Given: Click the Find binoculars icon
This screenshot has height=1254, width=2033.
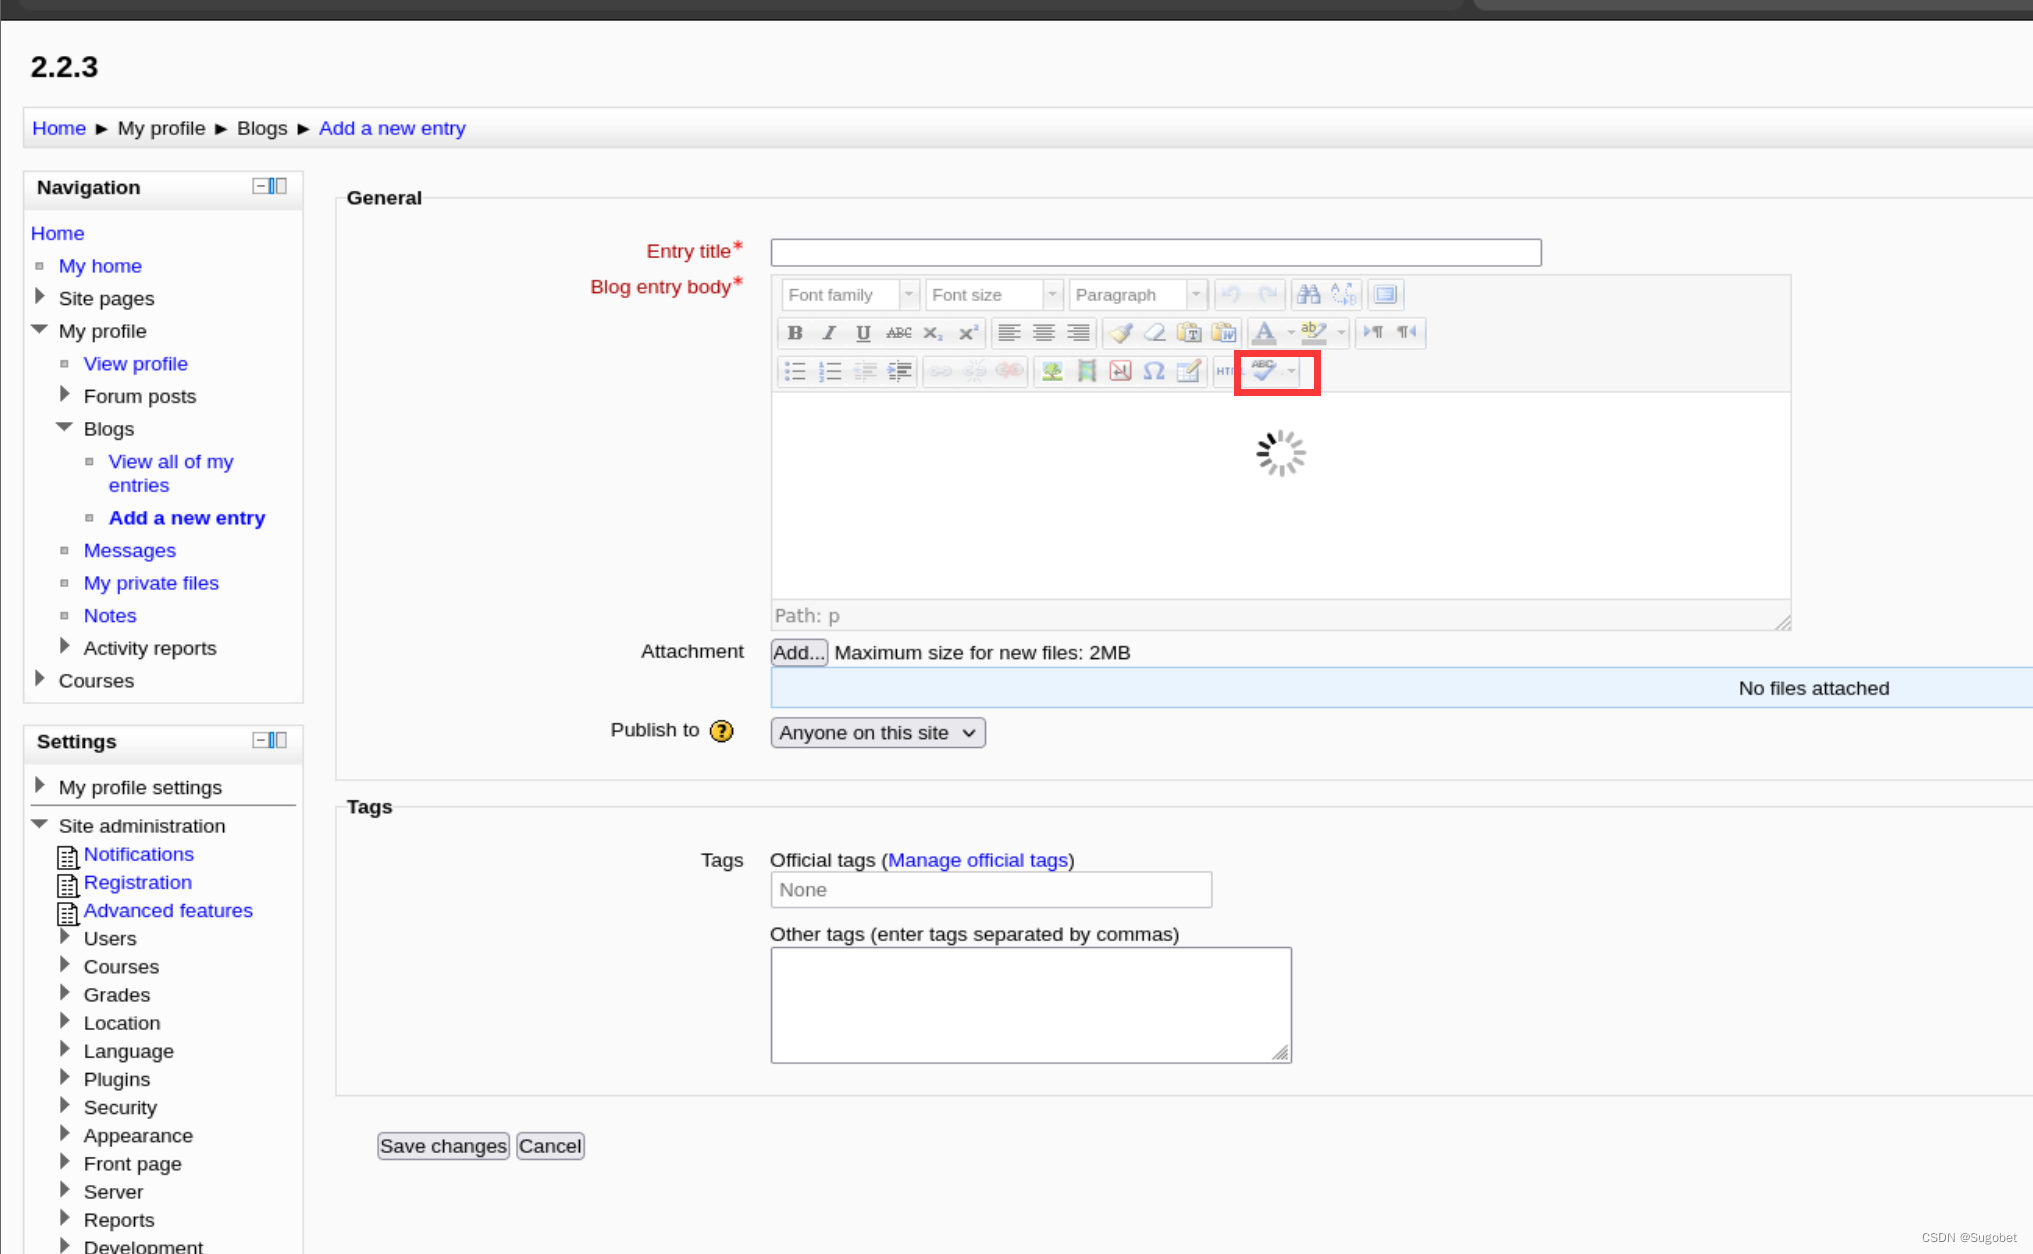Looking at the screenshot, I should (1308, 294).
